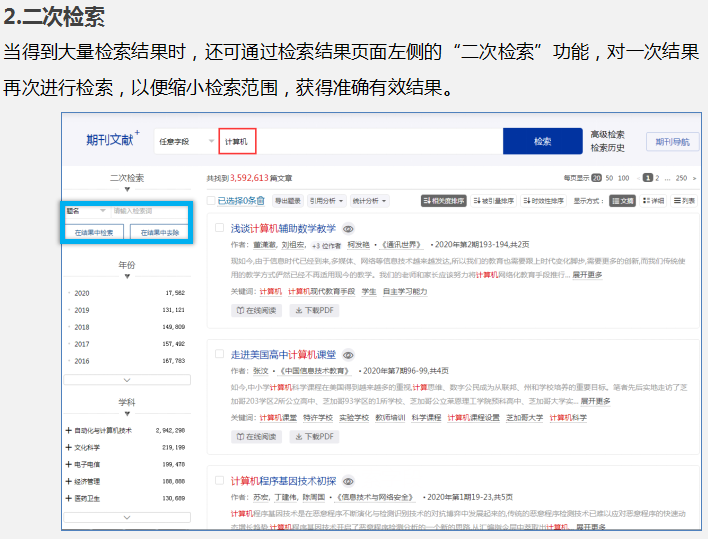Screen dimensions: 708x539
Task: Open the 统计分析 dropdown
Action: click(370, 201)
